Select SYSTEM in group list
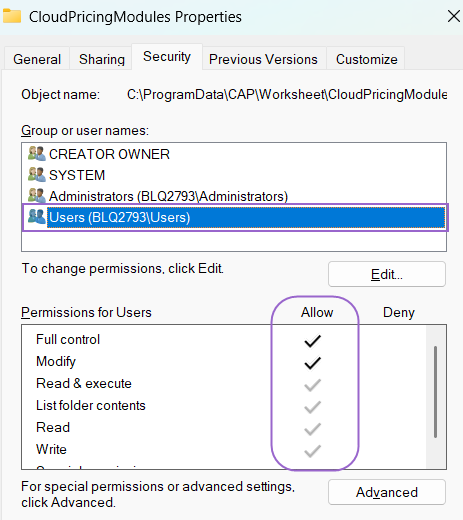 (x=234, y=175)
